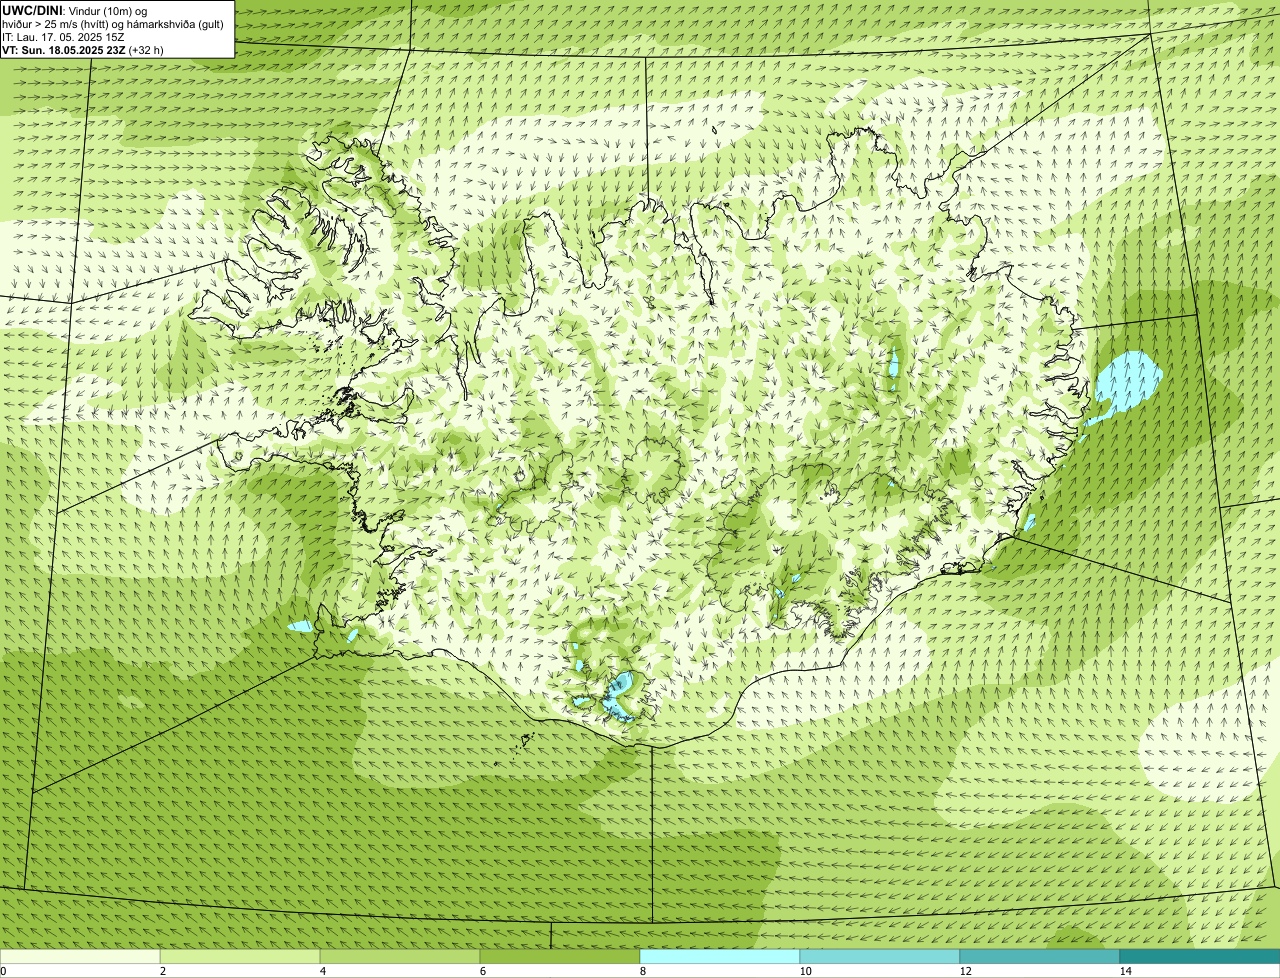Click the 0–2 m/s pale legend swatch
This screenshot has height=978, width=1280.
80,956
